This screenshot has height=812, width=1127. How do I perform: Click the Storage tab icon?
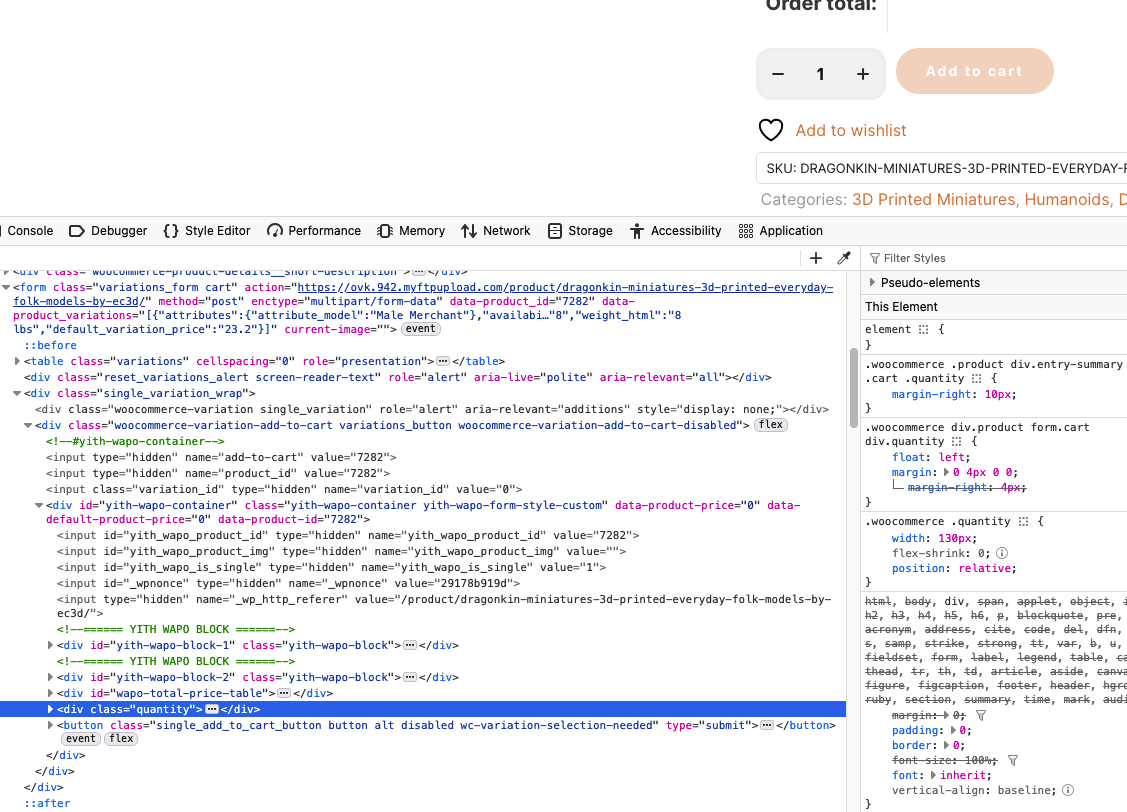coord(555,231)
